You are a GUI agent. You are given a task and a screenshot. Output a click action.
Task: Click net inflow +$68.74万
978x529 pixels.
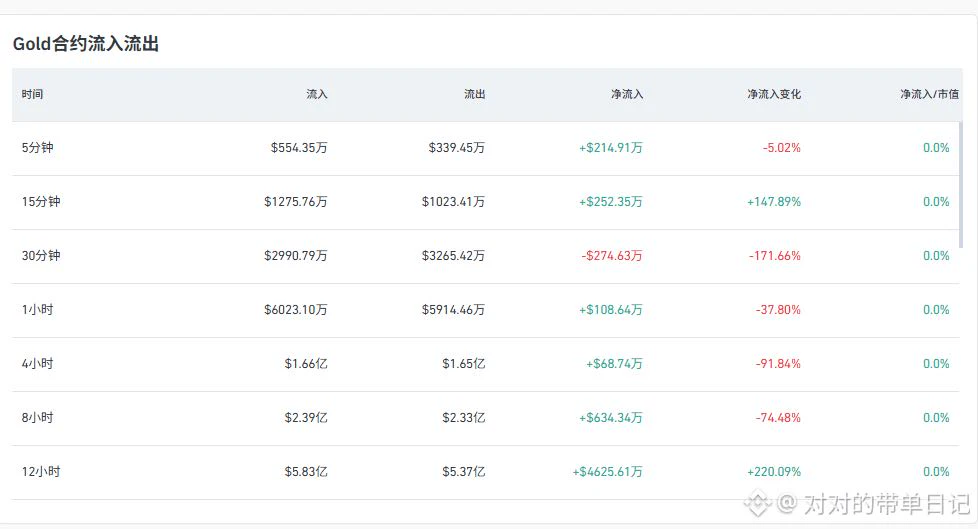click(614, 364)
